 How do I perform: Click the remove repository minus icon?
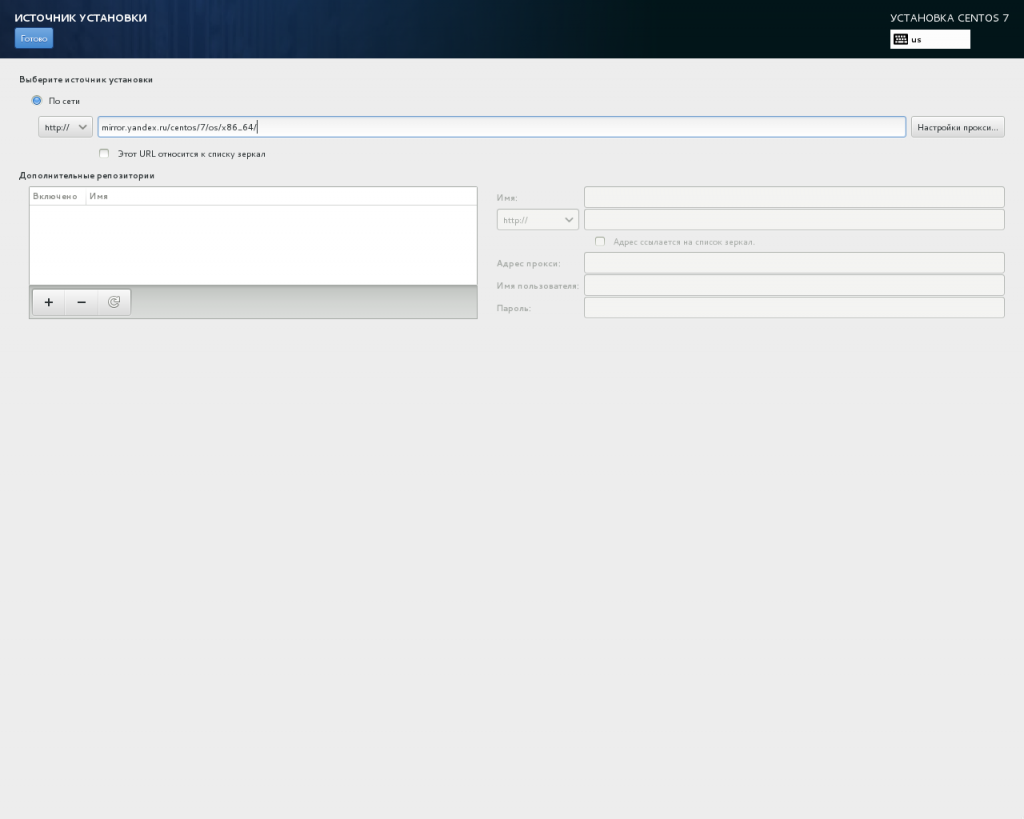[81, 302]
